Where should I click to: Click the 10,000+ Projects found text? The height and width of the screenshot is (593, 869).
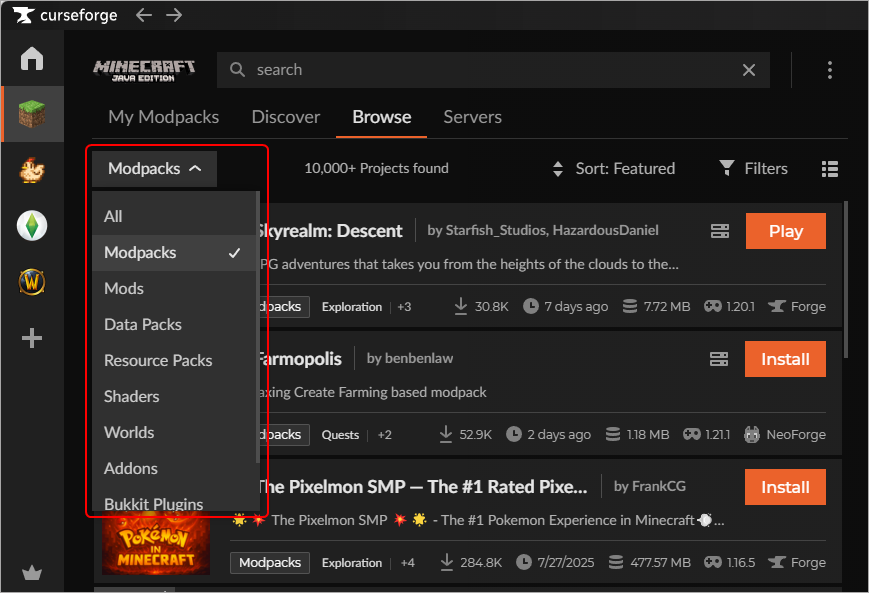point(376,168)
